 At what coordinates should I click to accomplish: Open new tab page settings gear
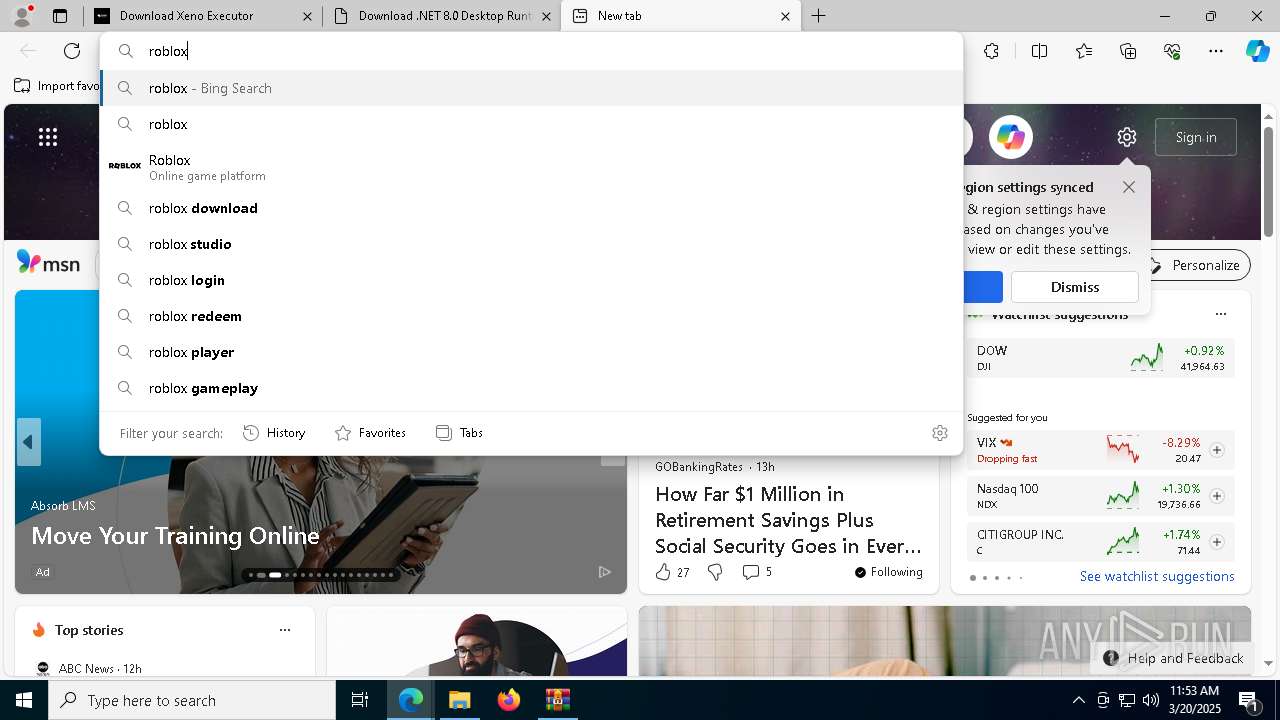click(x=1127, y=137)
